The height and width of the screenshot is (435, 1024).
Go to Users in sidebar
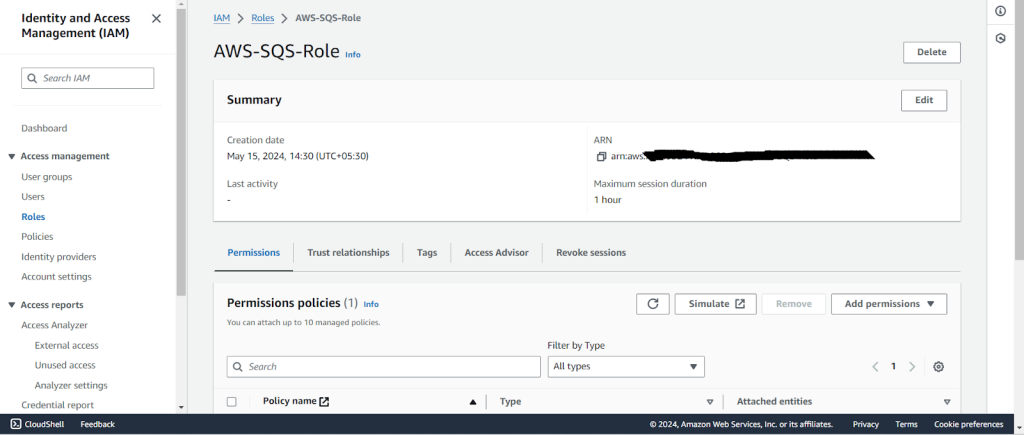pyautogui.click(x=33, y=197)
